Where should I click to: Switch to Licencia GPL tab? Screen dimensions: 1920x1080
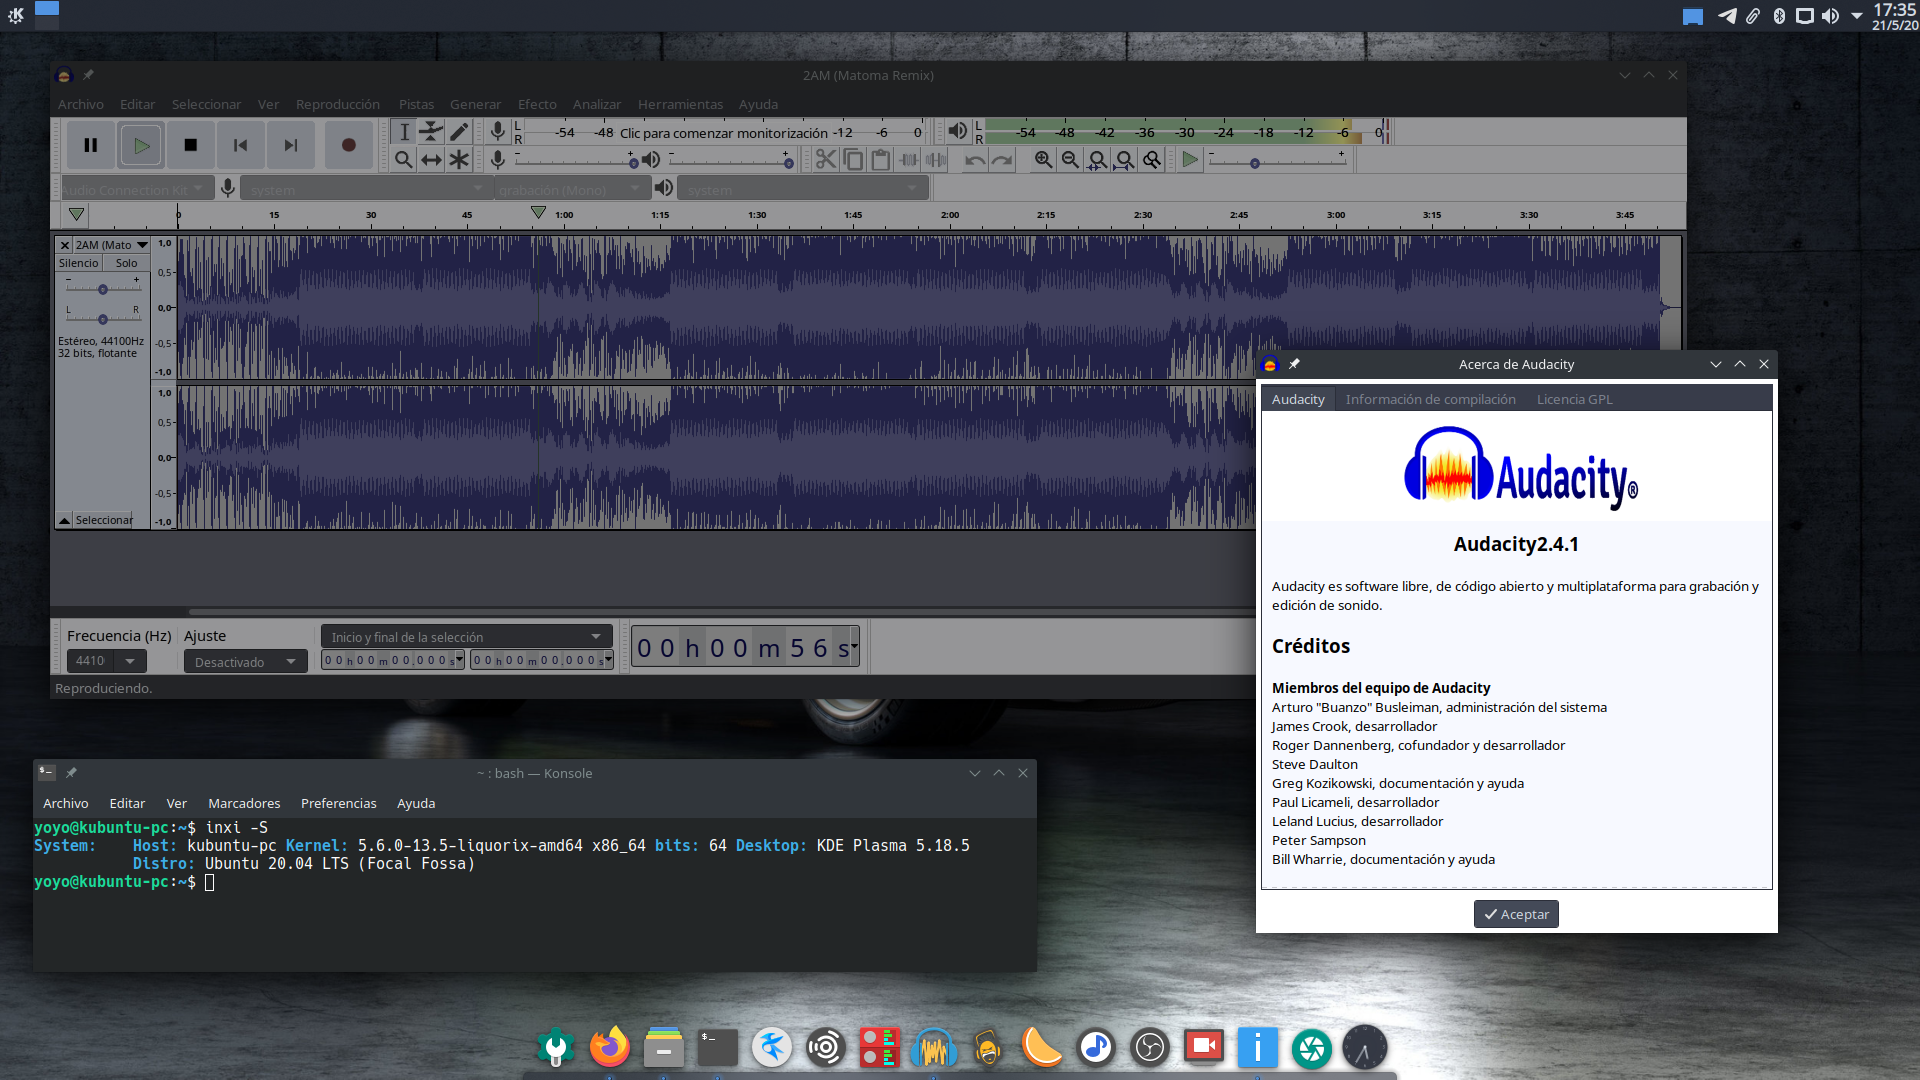pyautogui.click(x=1574, y=399)
